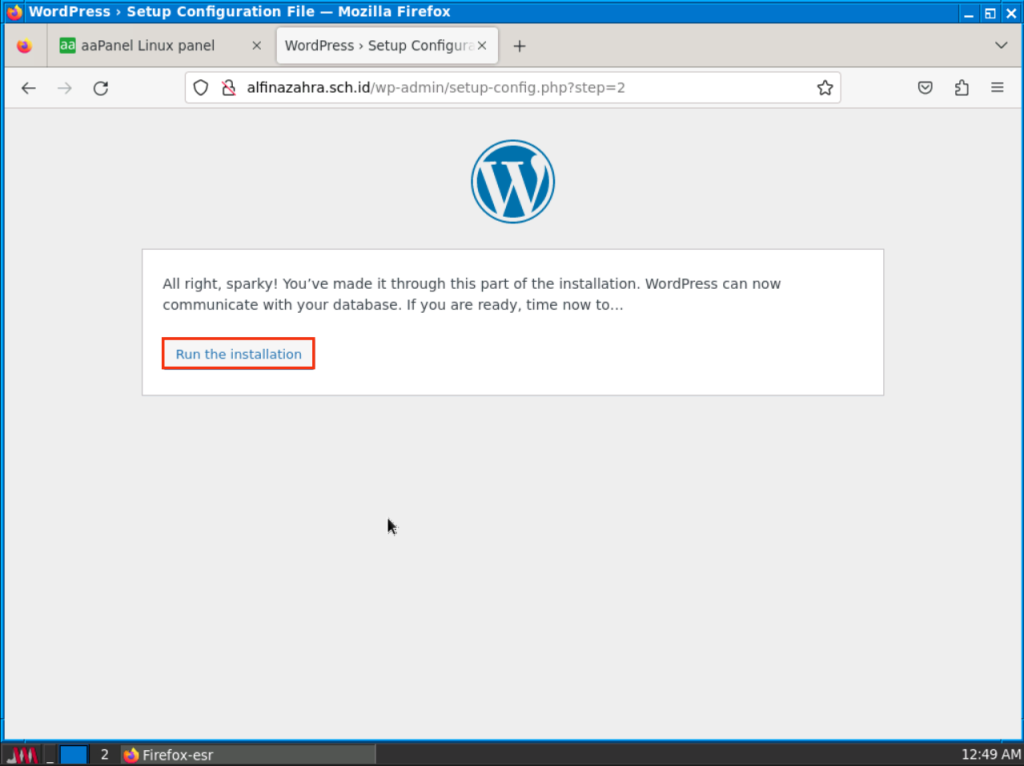Bookmark this page with the star icon
This screenshot has height=766, width=1024.
click(x=824, y=88)
